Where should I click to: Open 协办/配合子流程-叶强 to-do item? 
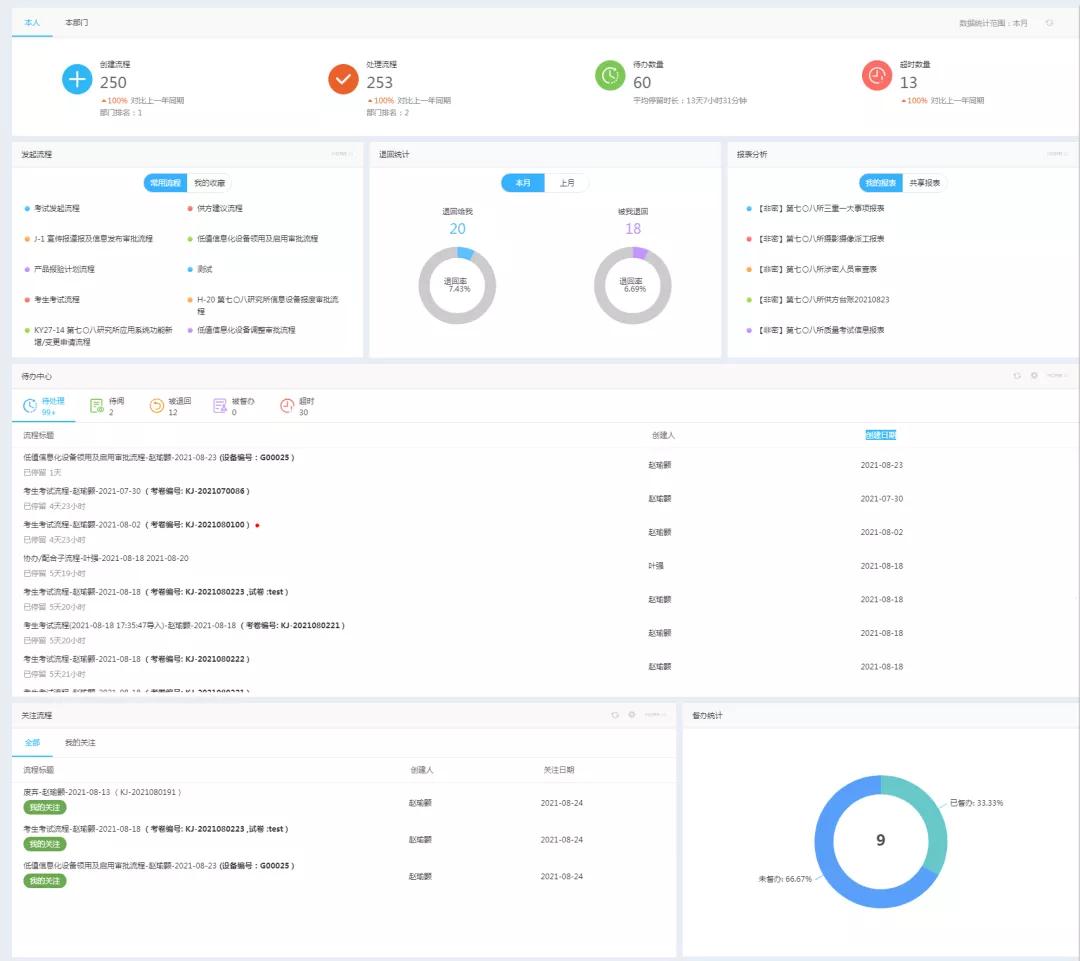tap(105, 558)
